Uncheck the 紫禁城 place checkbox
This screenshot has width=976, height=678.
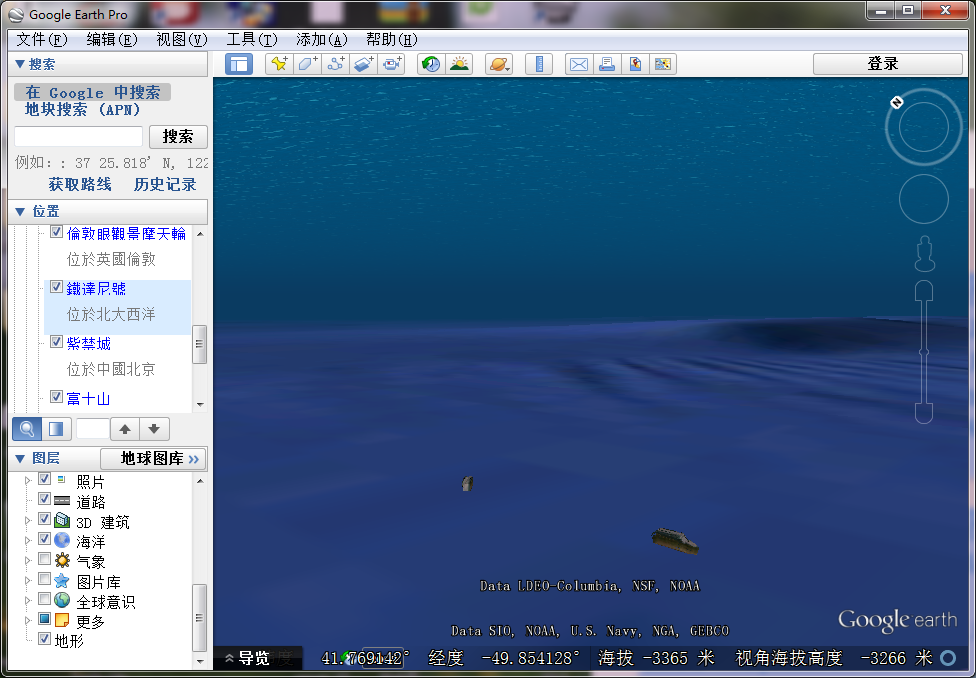click(57, 342)
